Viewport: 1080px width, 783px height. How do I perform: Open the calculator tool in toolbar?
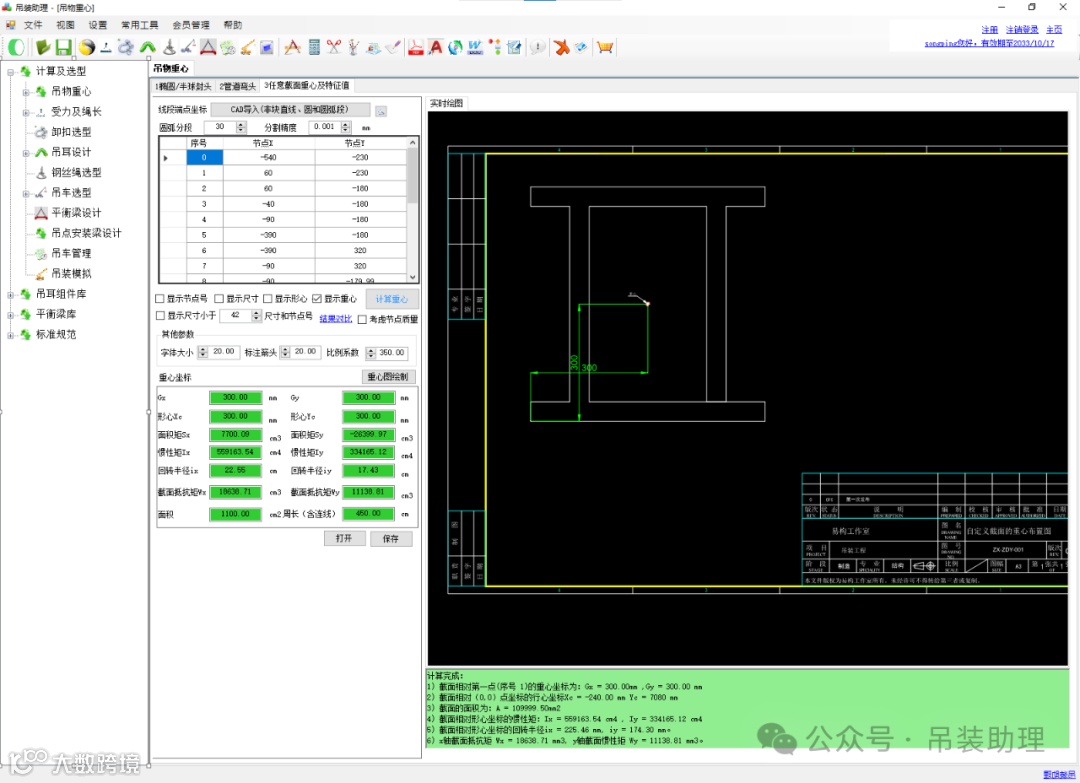(314, 47)
